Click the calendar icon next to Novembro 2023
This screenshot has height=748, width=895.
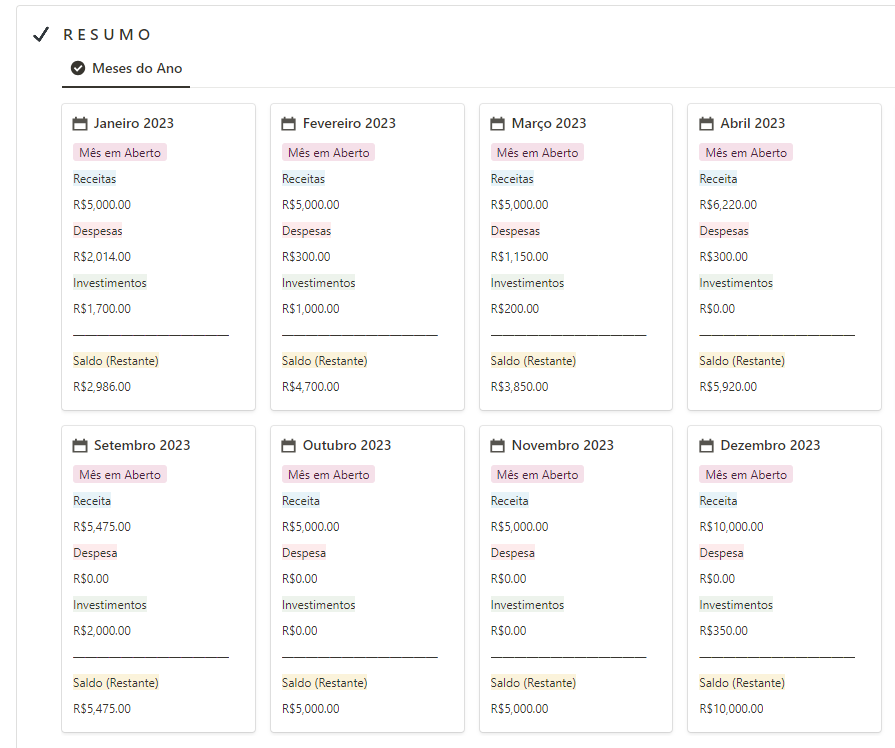[498, 446]
